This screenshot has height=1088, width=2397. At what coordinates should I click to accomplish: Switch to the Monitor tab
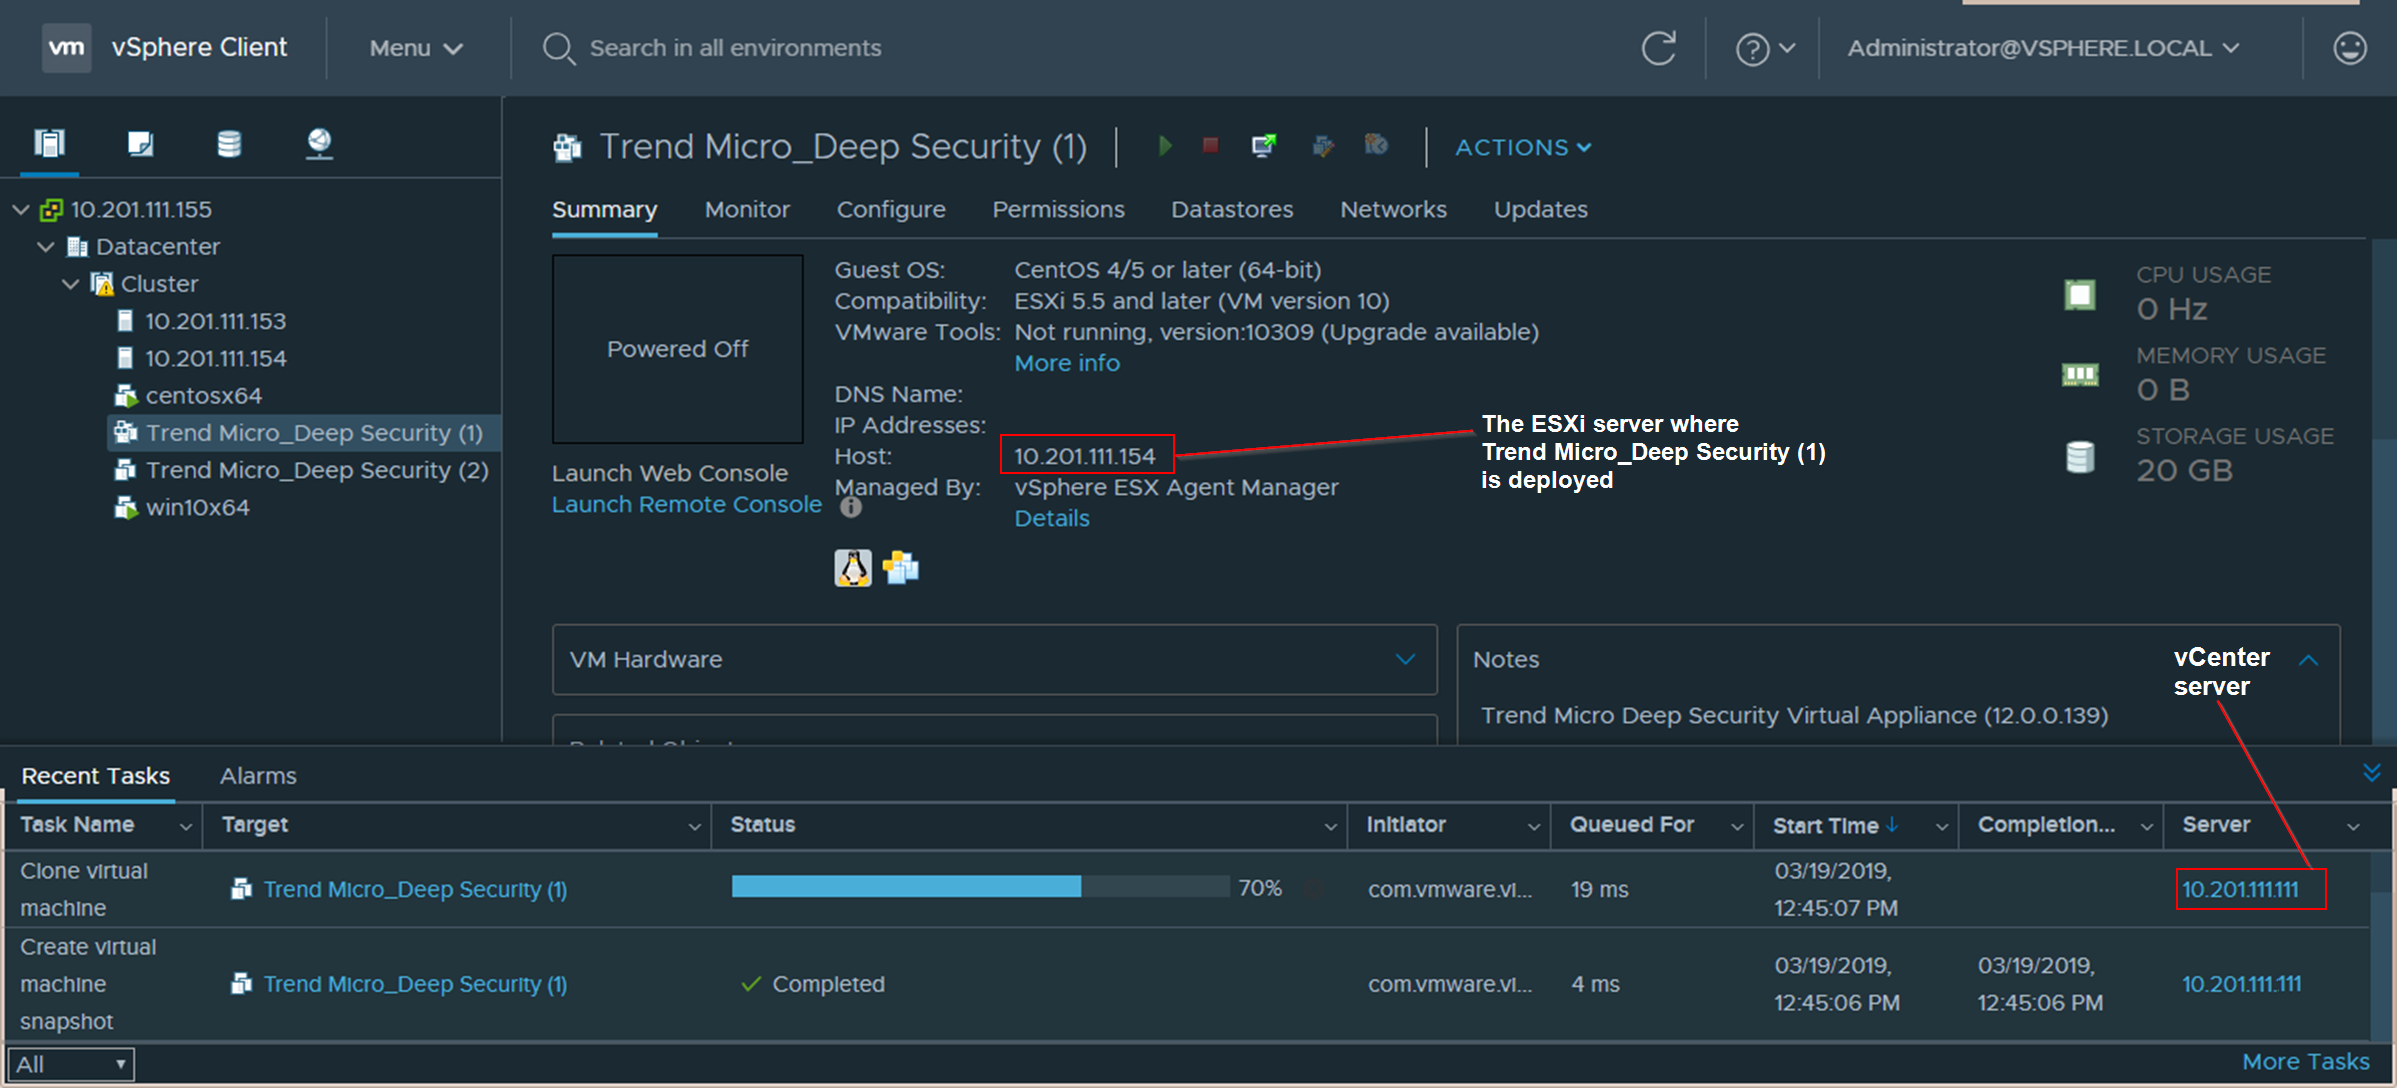(747, 209)
